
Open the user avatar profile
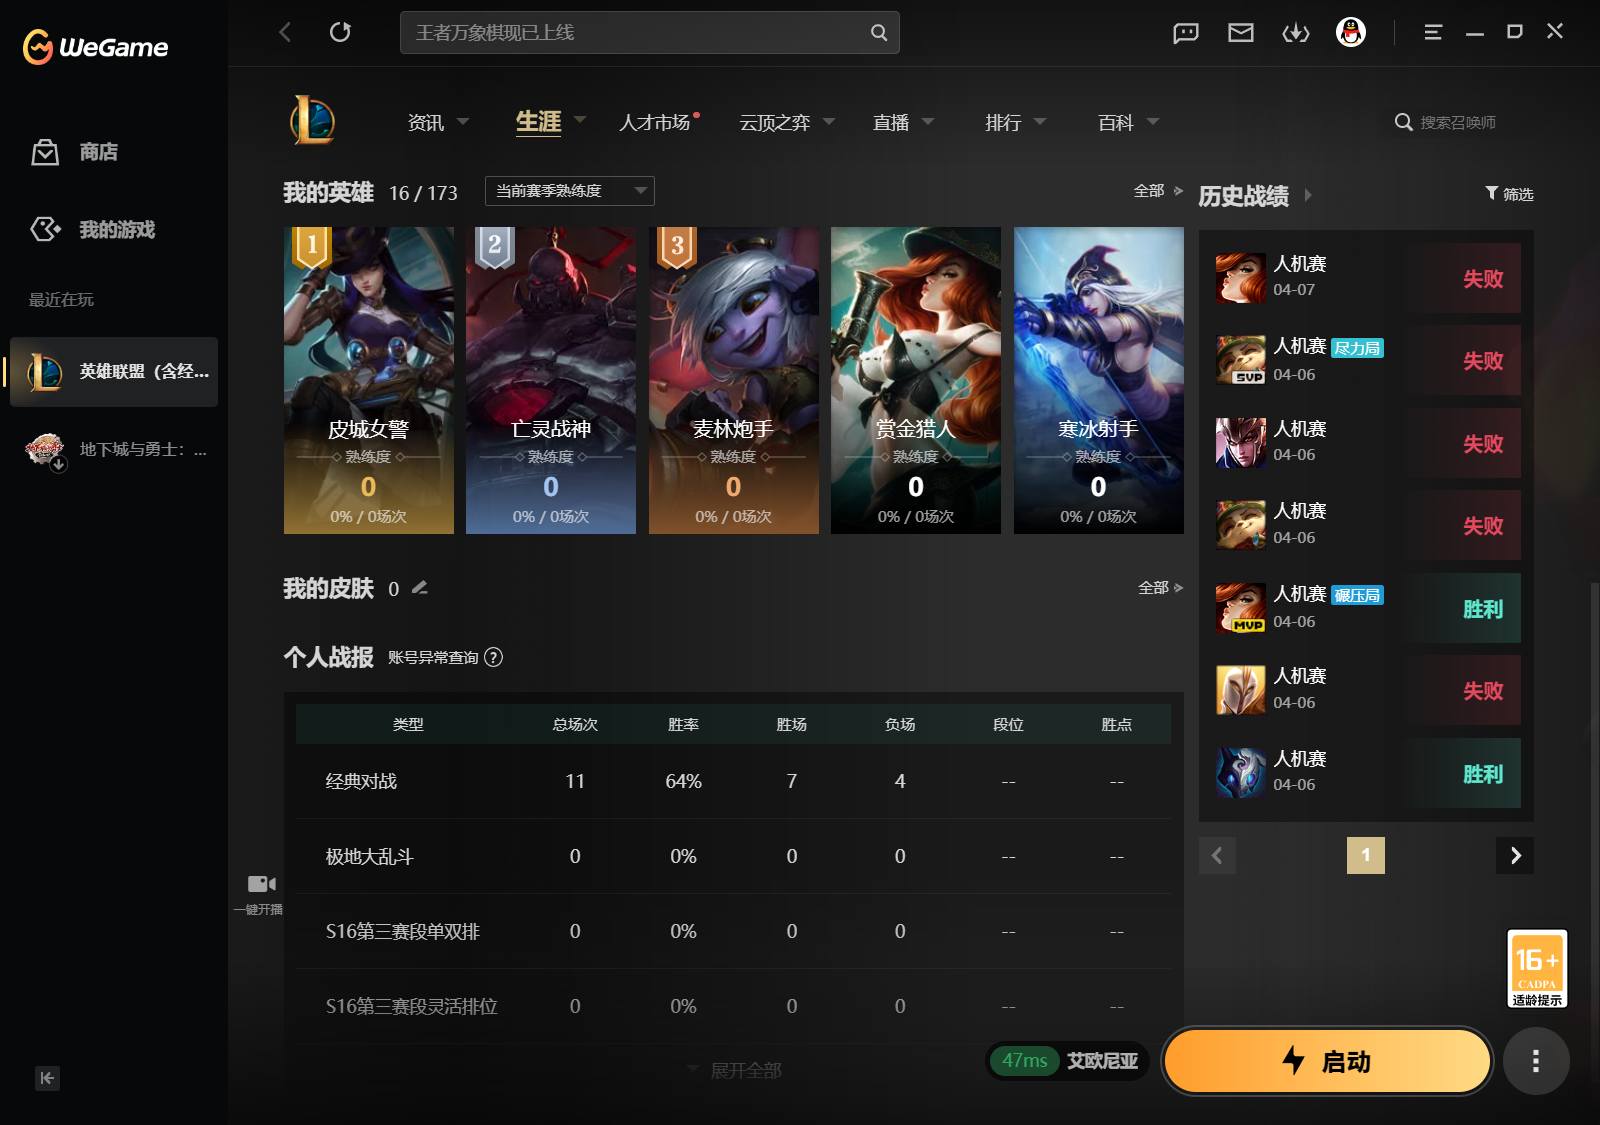(1351, 32)
